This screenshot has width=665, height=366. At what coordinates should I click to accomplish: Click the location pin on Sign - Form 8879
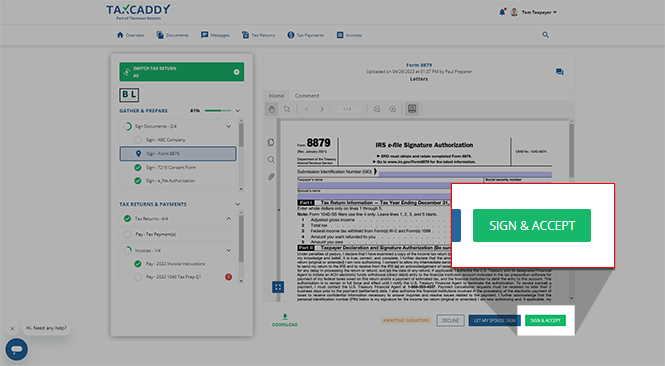138,154
